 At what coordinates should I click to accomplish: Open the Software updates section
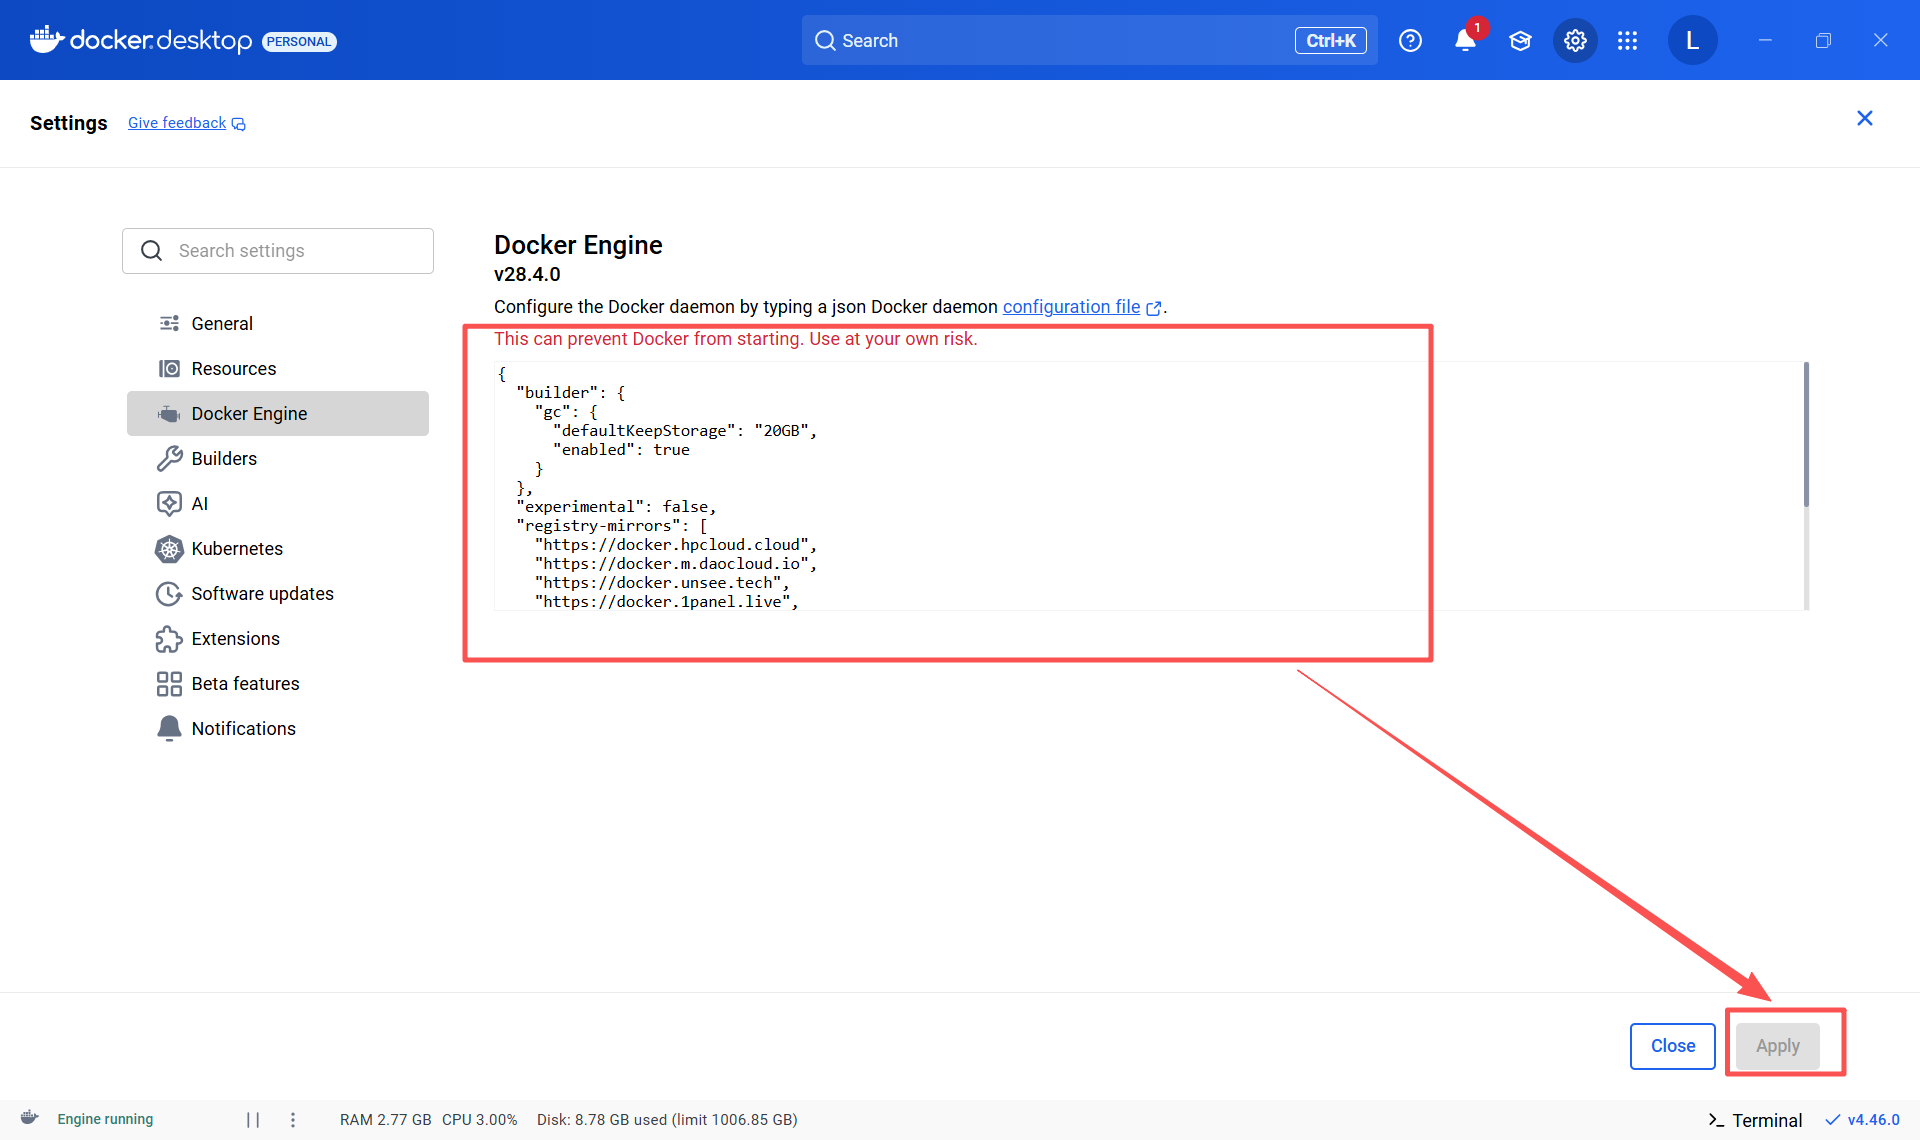coord(278,593)
